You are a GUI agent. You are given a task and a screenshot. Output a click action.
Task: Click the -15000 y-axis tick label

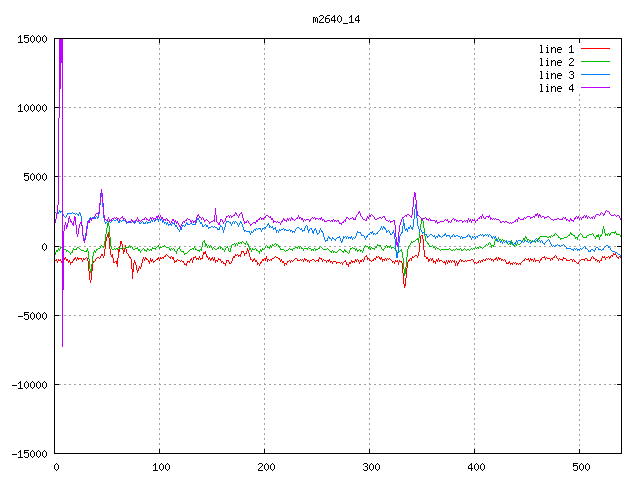[29, 453]
